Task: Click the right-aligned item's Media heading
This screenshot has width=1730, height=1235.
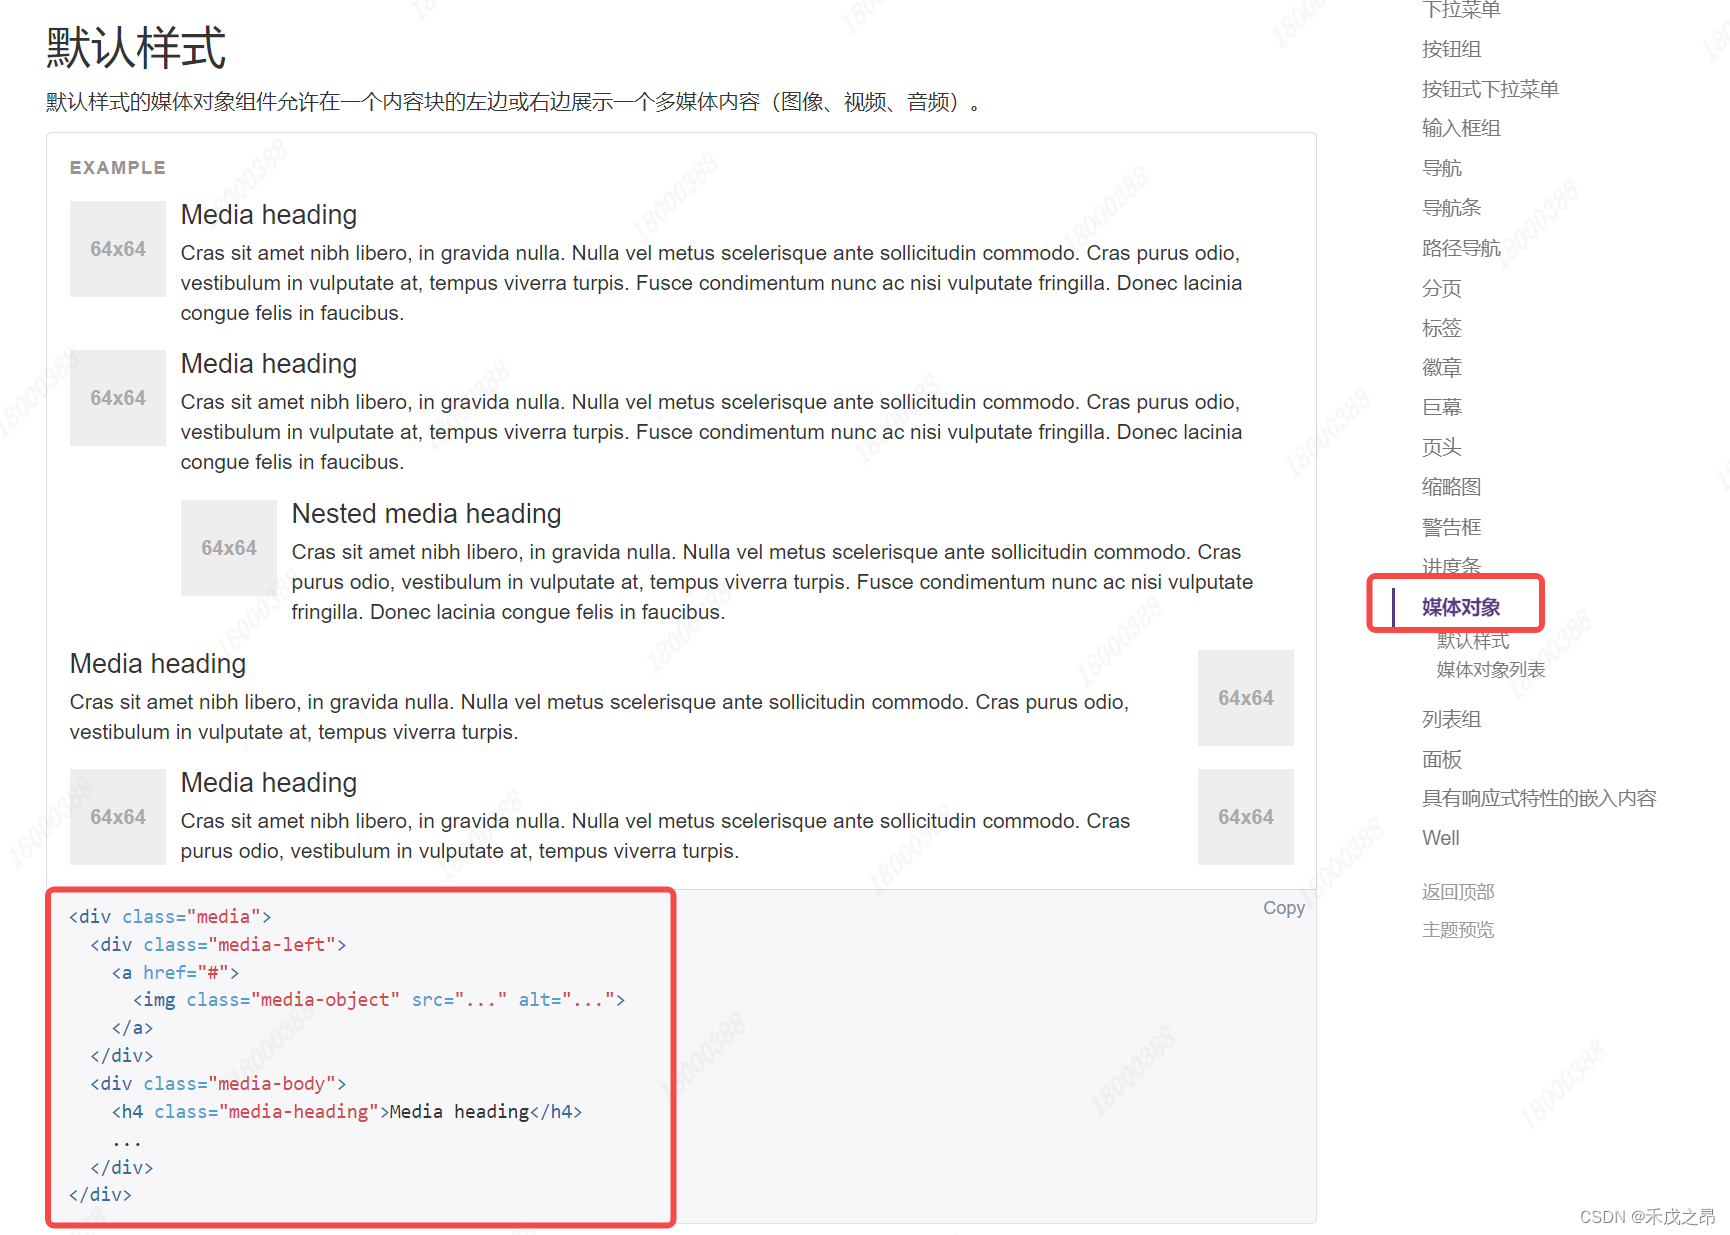Action: (x=158, y=664)
